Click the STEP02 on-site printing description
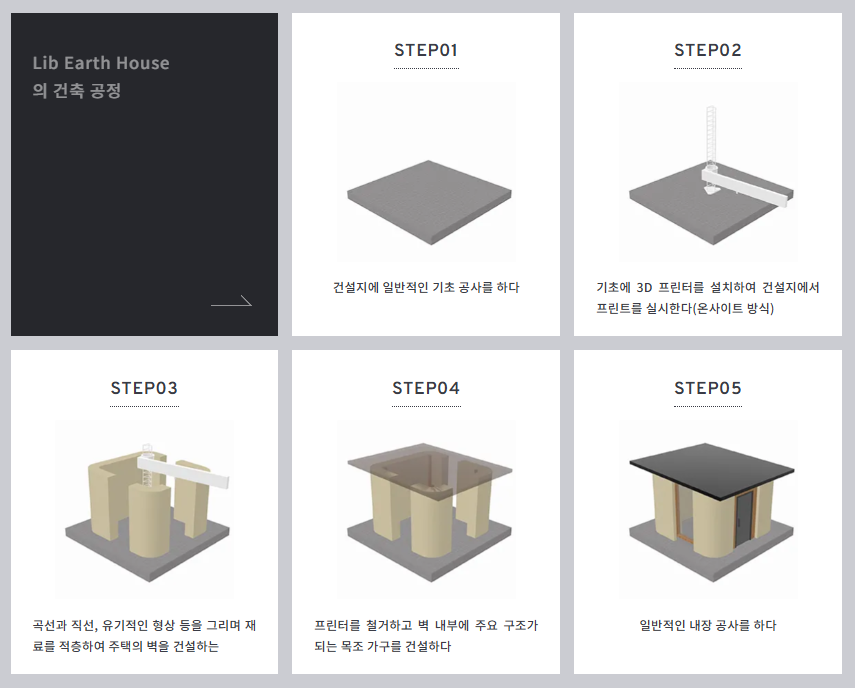The height and width of the screenshot is (688, 855). click(708, 298)
